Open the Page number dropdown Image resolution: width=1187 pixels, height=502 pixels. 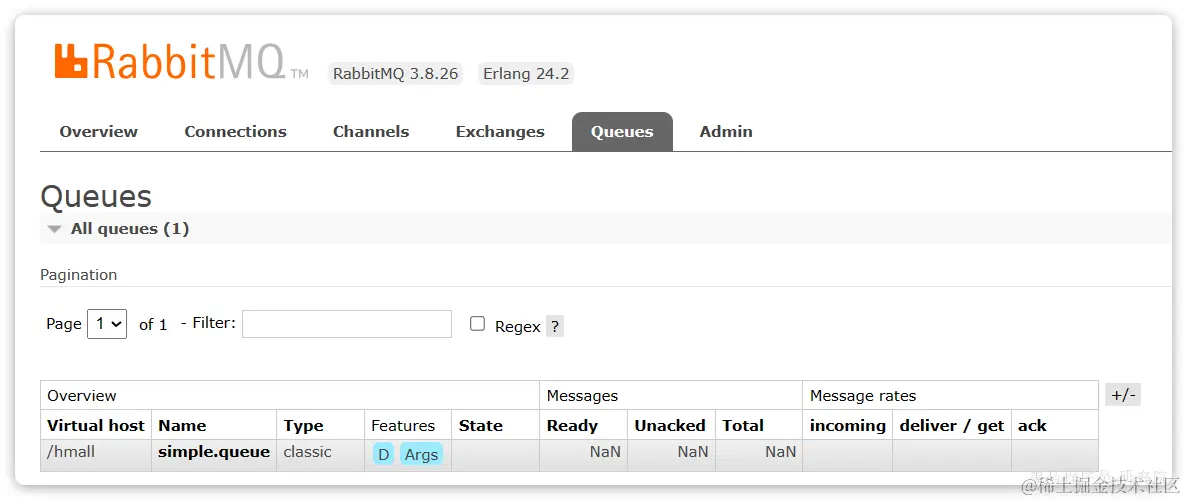tap(107, 323)
